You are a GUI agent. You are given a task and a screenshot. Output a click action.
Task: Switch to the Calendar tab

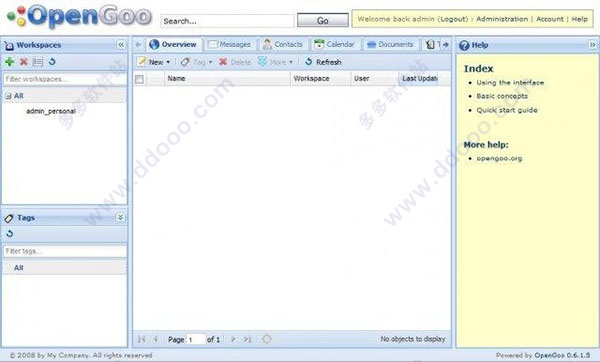(x=334, y=44)
